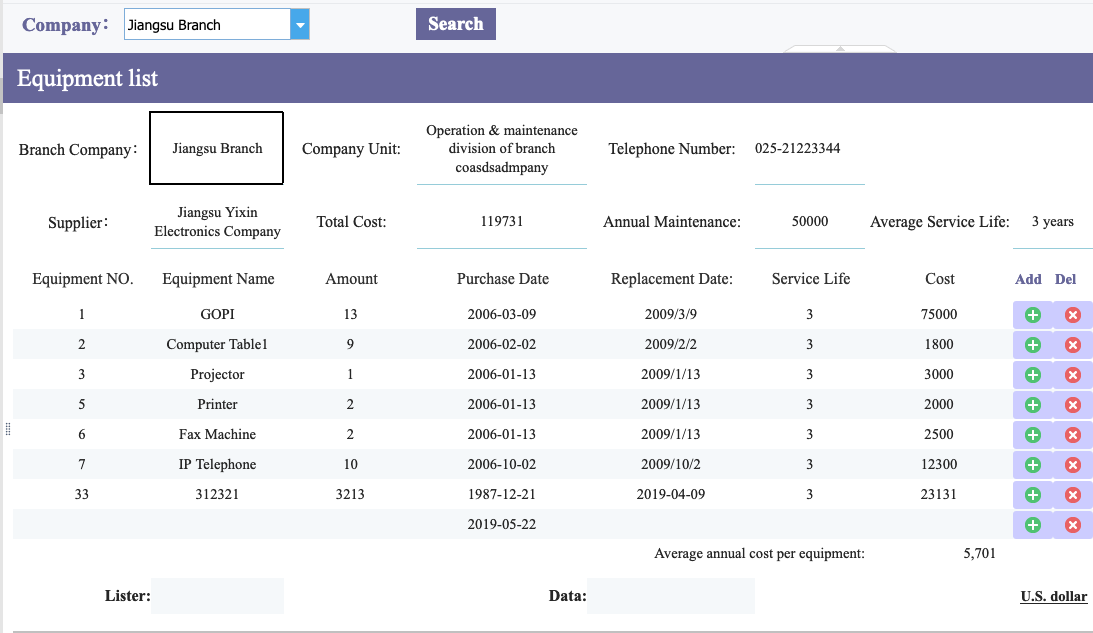The image size is (1093, 633).
Task: Delete the Fax Machine row
Action: 1073,435
